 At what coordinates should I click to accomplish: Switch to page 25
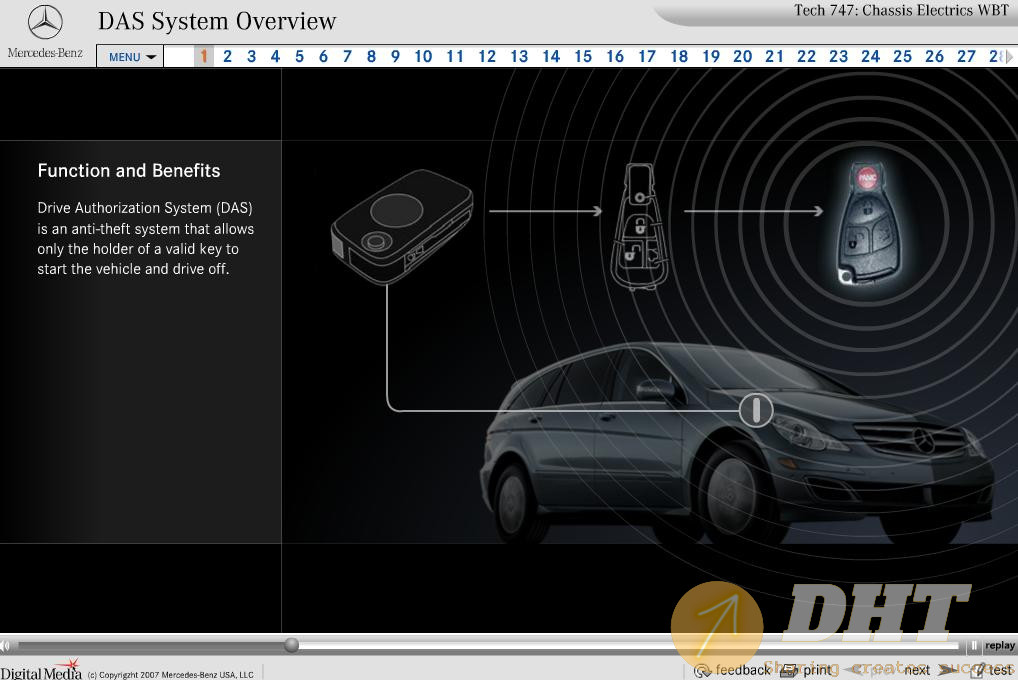click(902, 57)
